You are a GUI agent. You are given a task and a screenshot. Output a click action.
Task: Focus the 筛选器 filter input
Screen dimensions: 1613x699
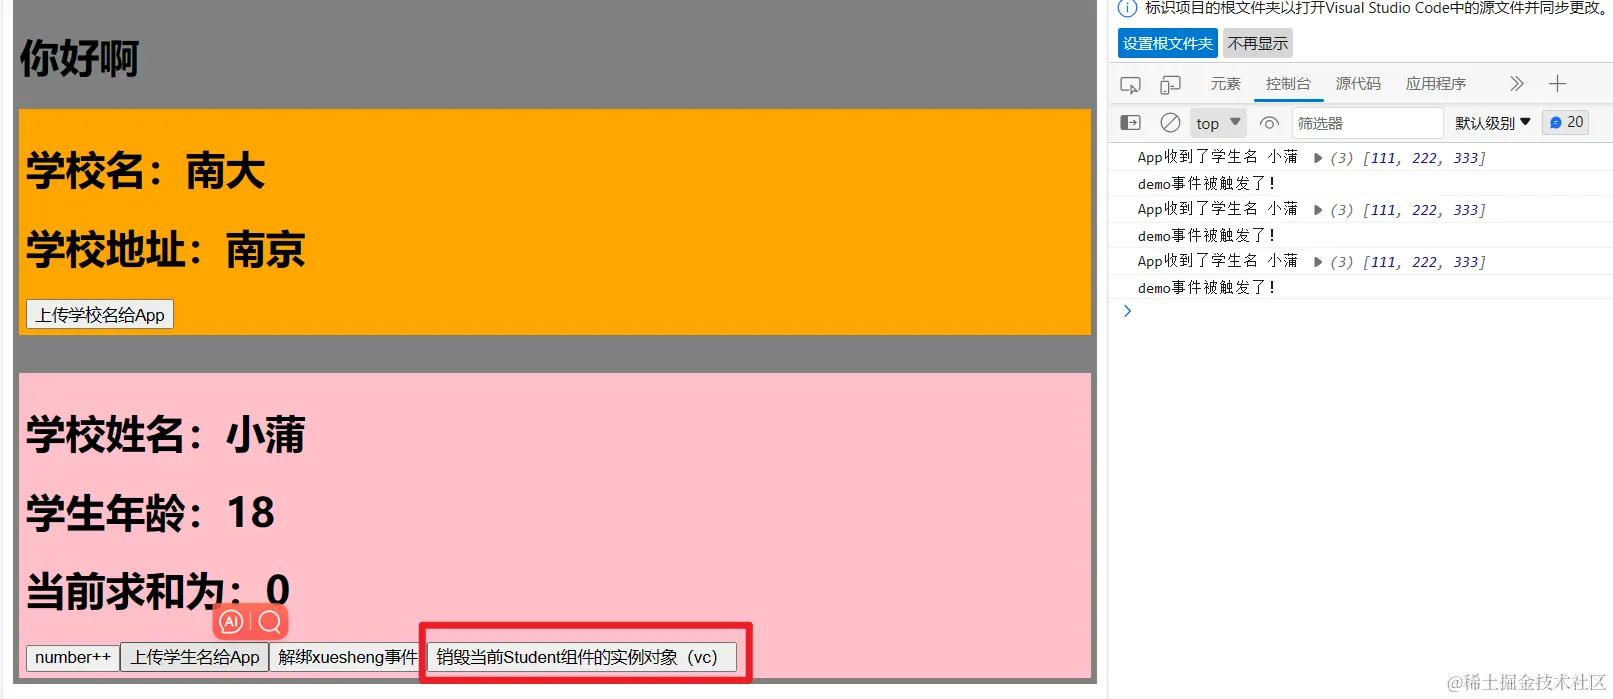coord(1367,123)
